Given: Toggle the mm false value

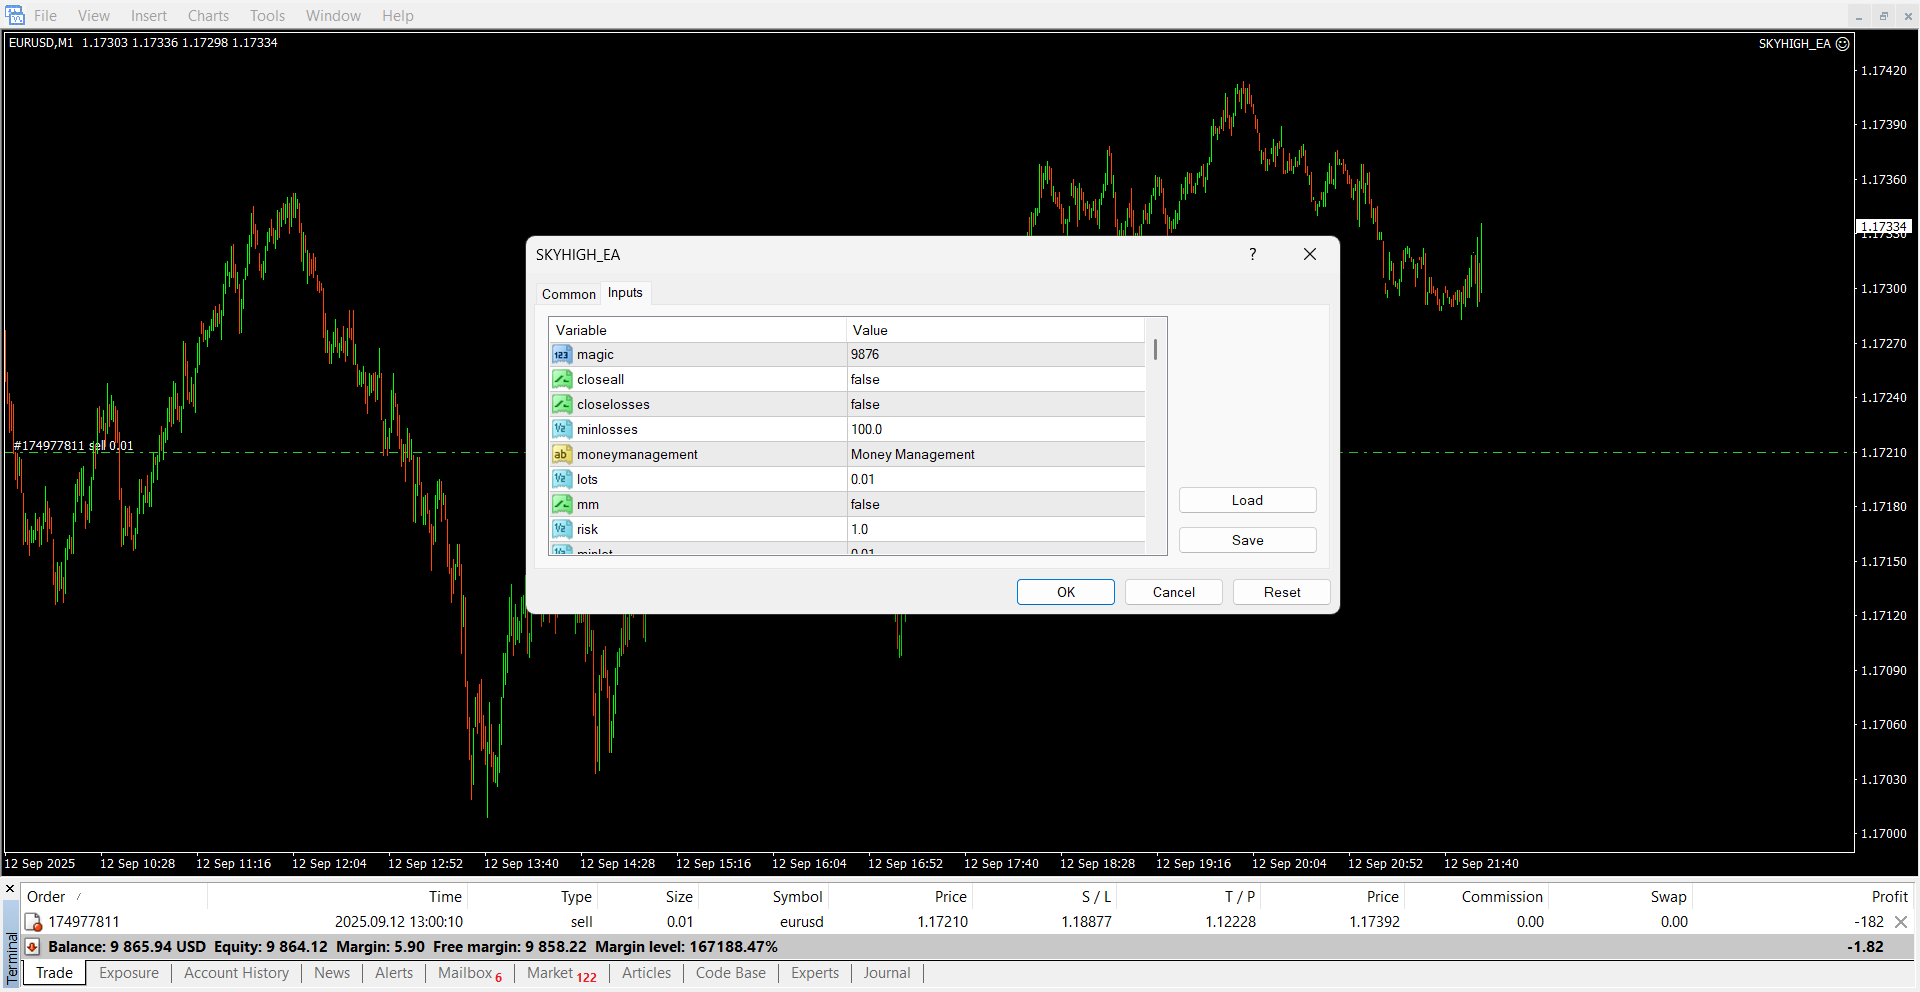Looking at the screenshot, I should [x=865, y=505].
